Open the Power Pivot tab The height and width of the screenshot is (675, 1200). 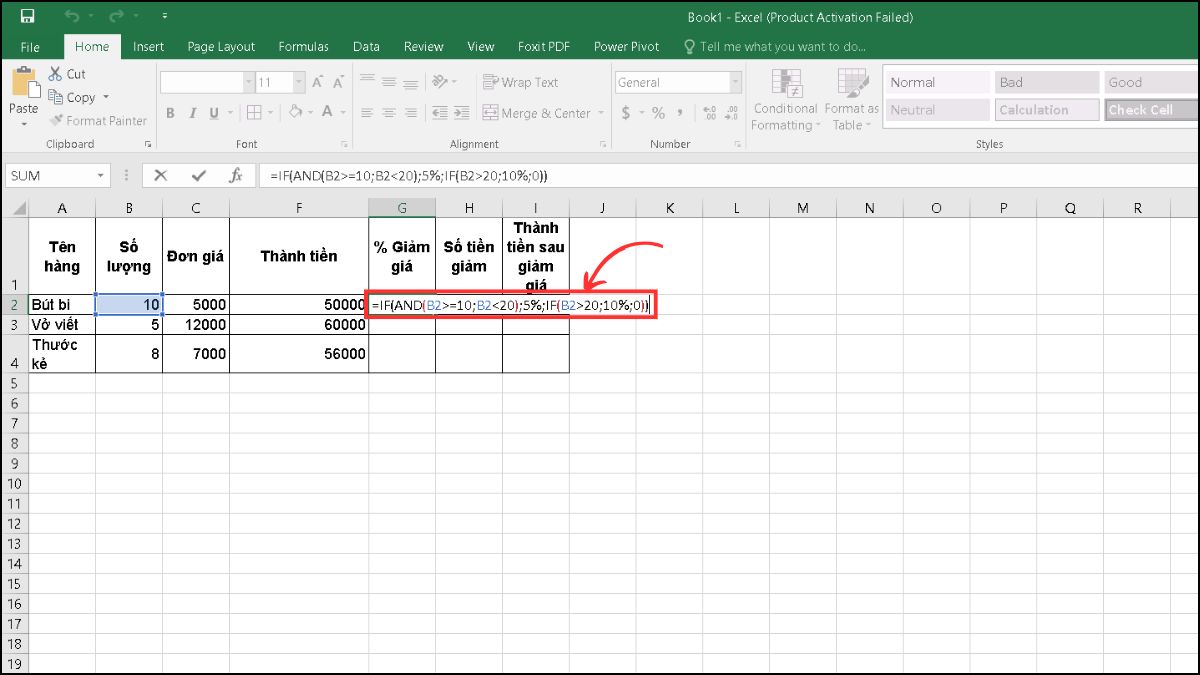tap(626, 46)
